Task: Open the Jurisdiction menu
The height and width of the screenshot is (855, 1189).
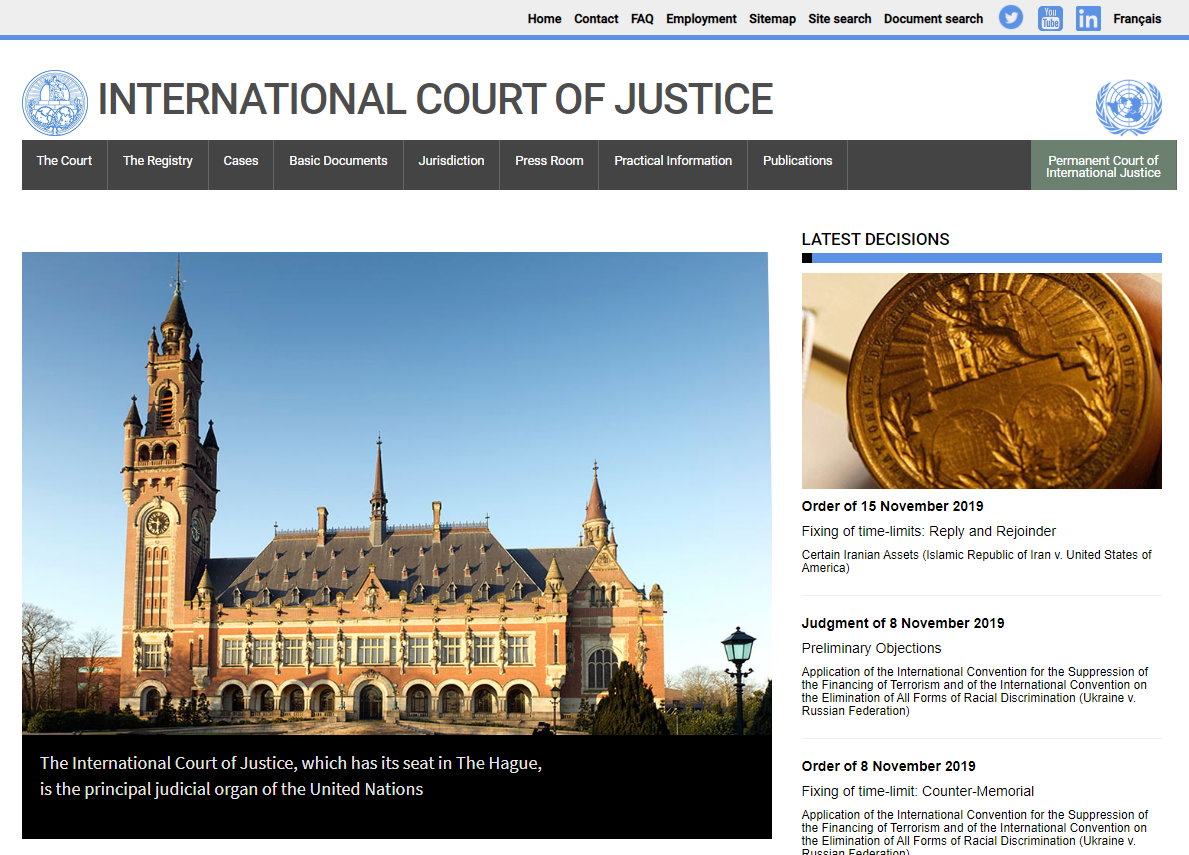Action: [451, 164]
